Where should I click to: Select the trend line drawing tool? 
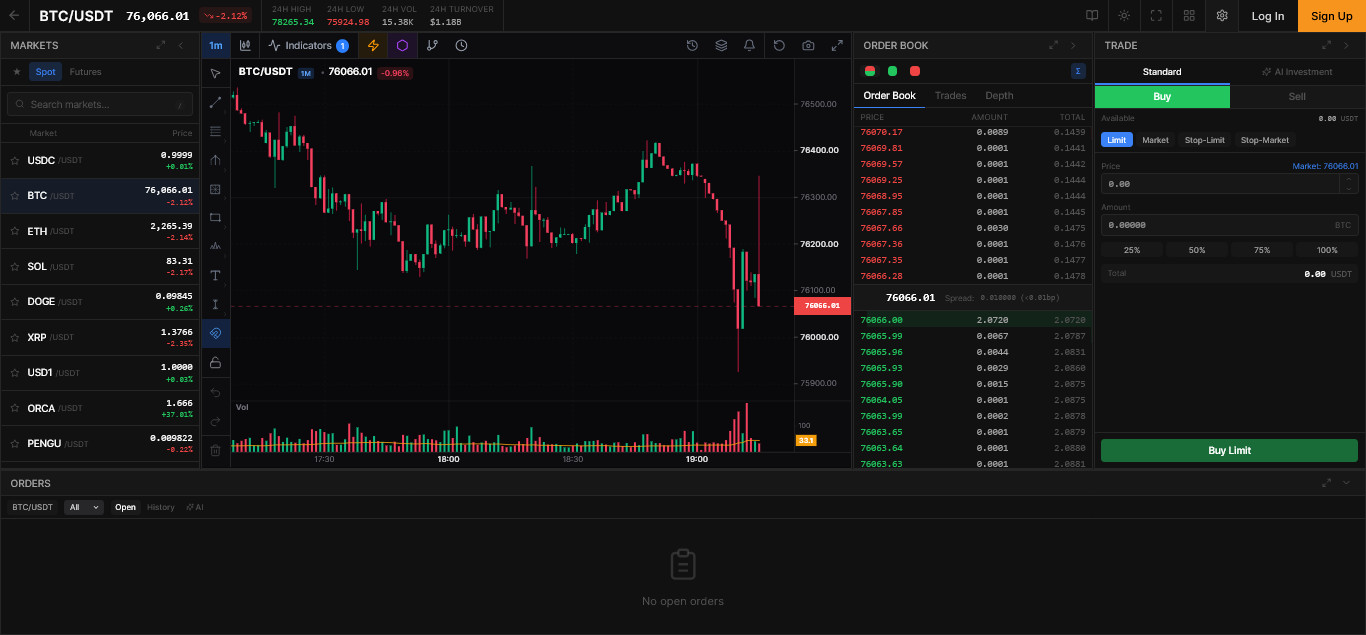(x=215, y=103)
